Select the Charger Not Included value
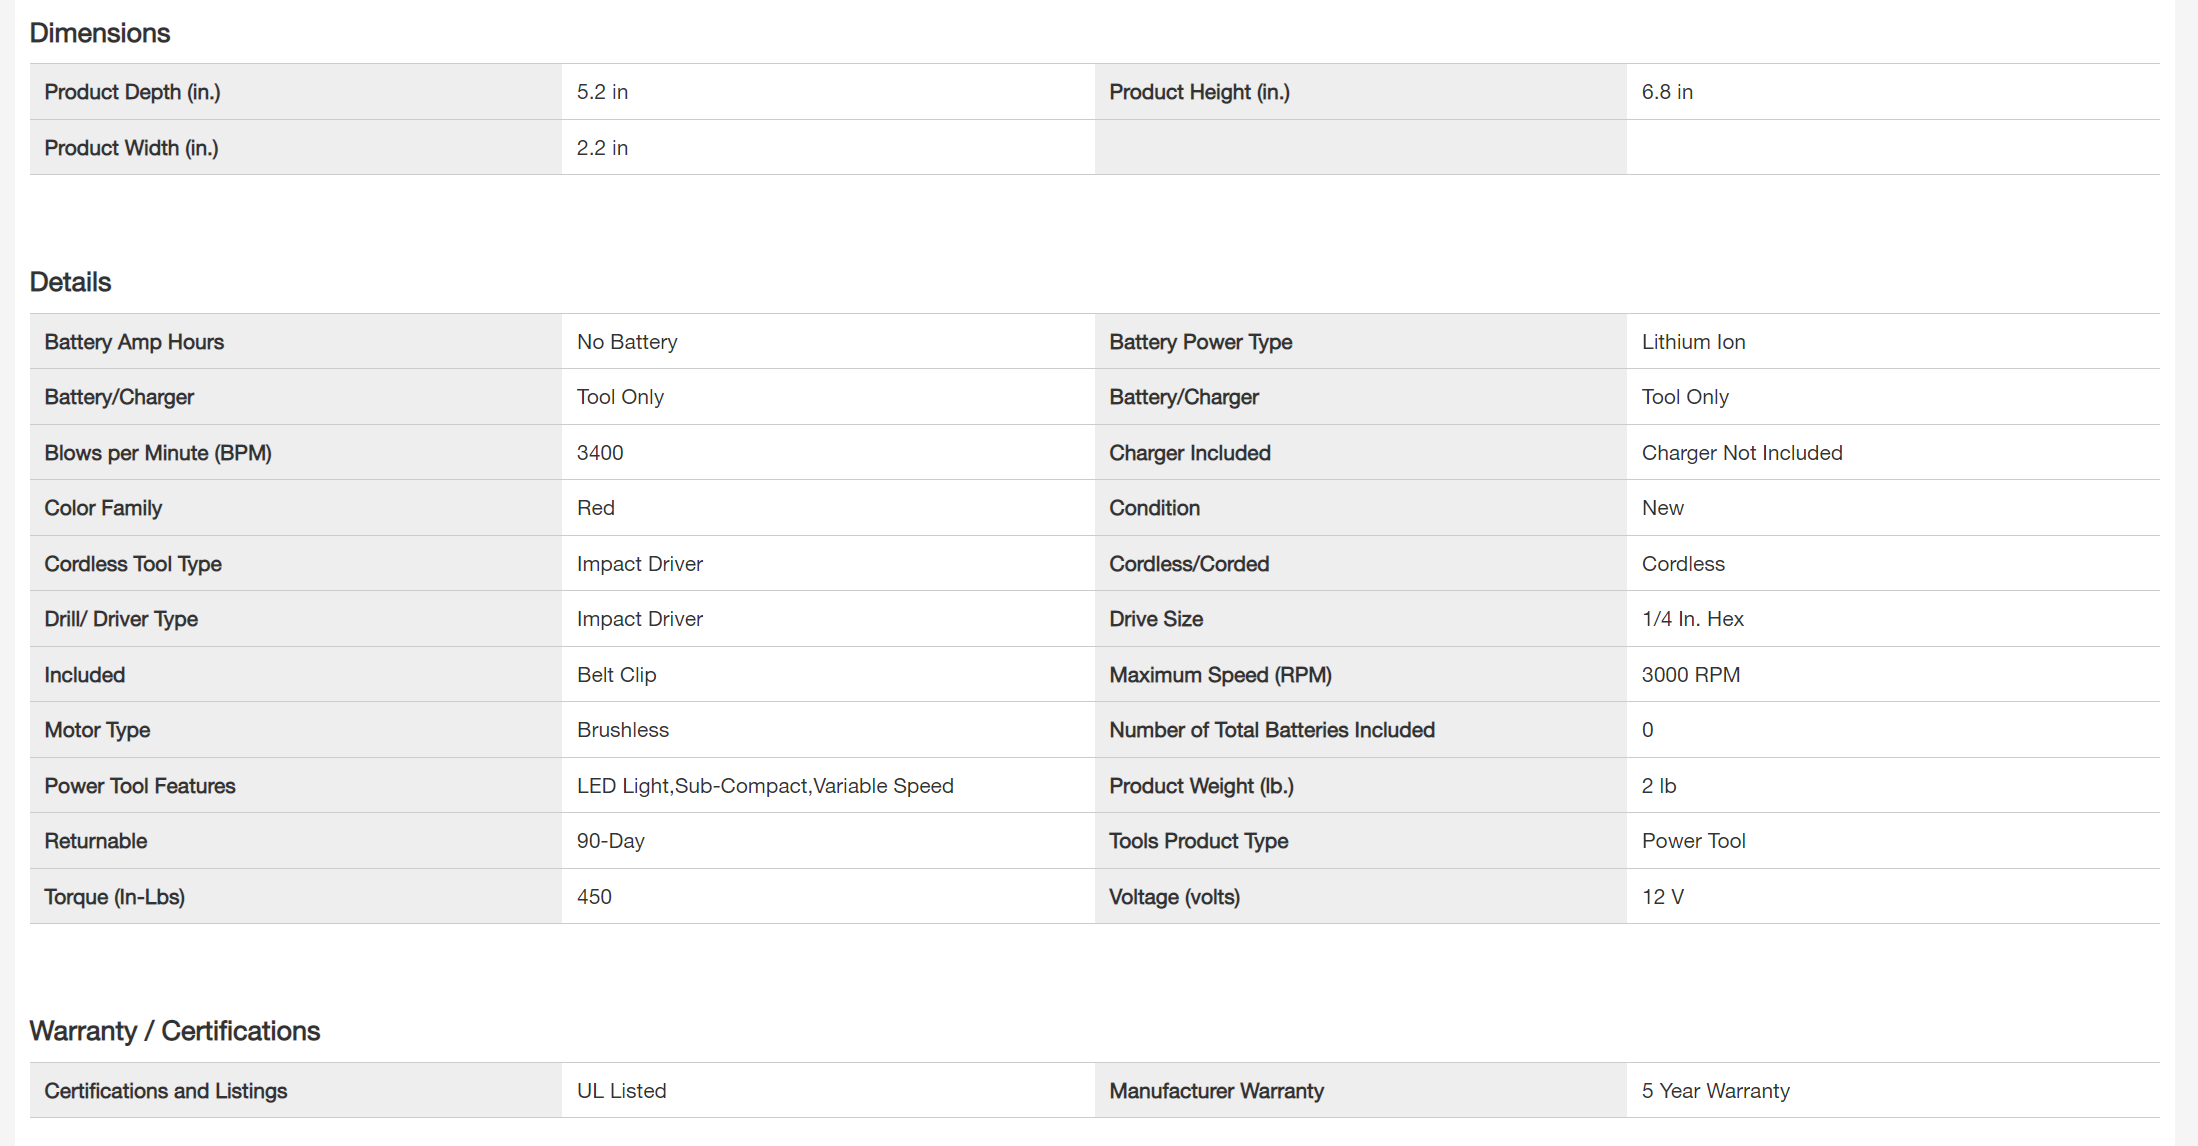 1741,453
